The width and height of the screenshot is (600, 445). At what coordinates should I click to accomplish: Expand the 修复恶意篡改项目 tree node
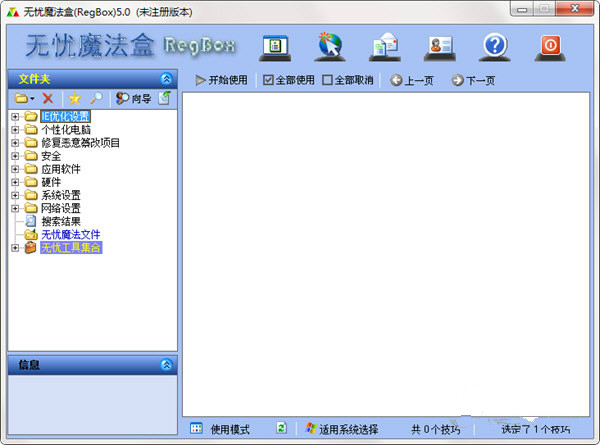(x=15, y=143)
